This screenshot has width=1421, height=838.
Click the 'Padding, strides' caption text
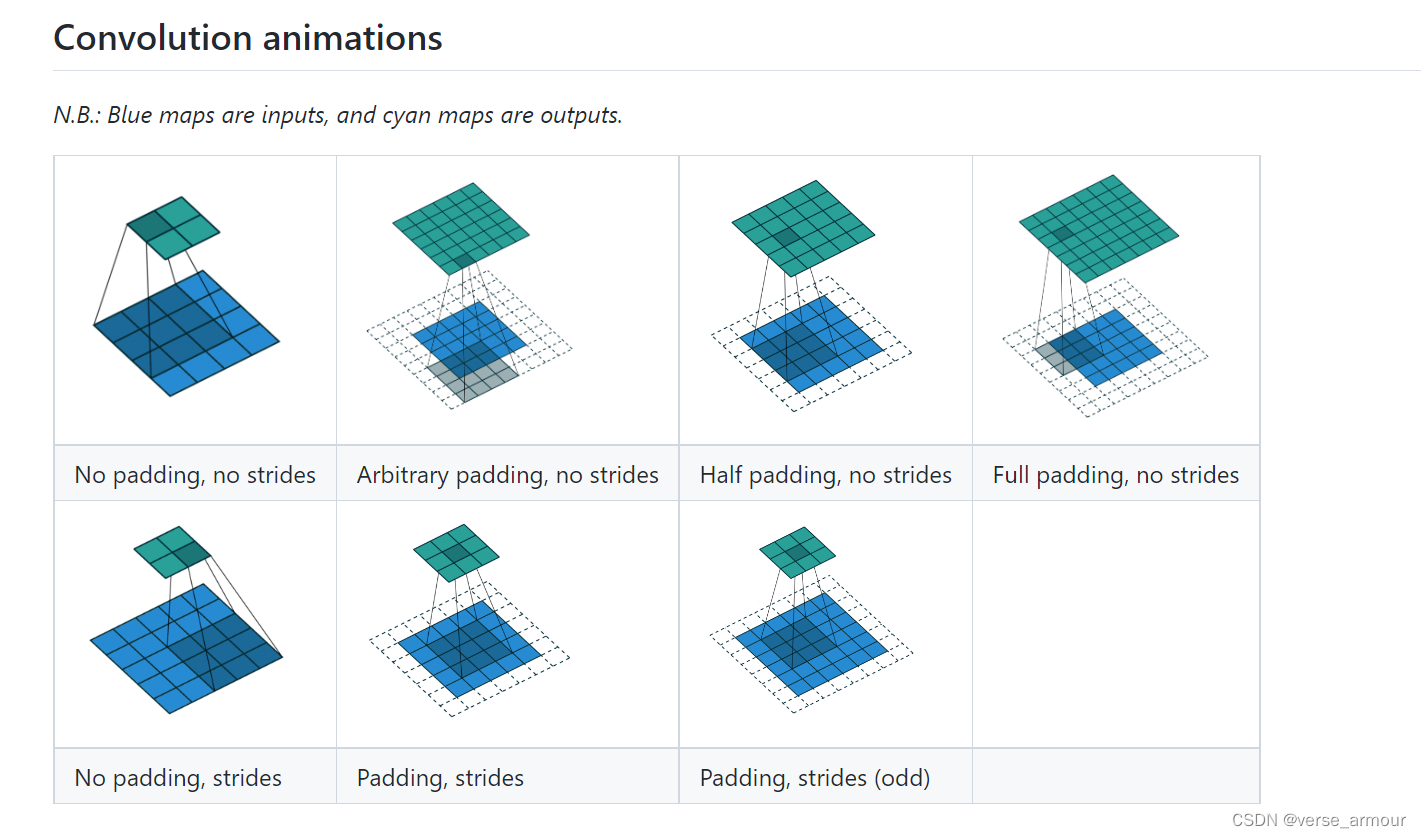tap(440, 778)
